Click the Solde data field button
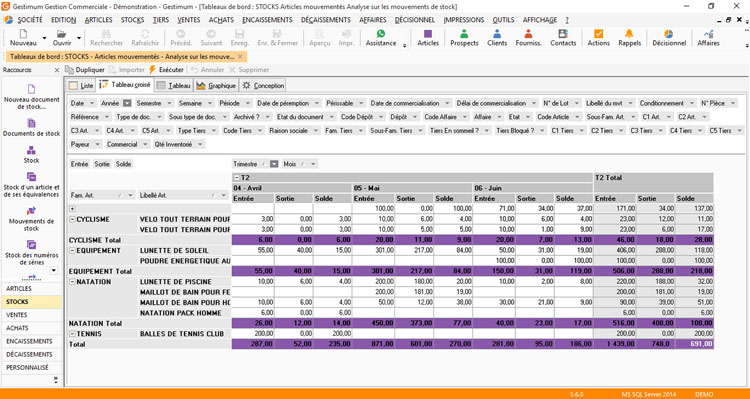The image size is (750, 399). click(123, 164)
